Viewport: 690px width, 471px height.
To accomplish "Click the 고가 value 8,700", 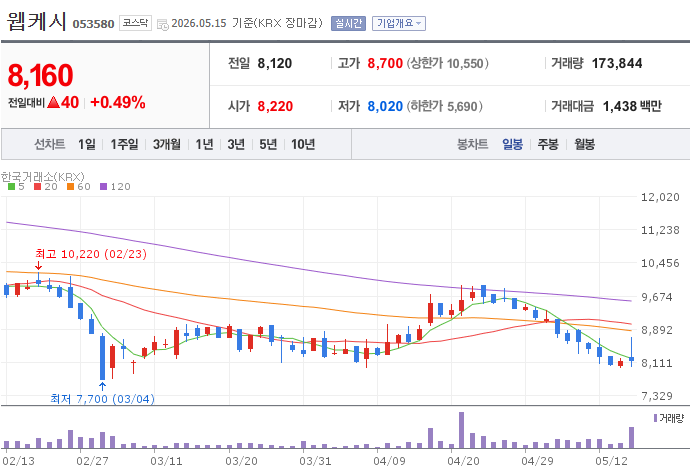I will 385,63.
